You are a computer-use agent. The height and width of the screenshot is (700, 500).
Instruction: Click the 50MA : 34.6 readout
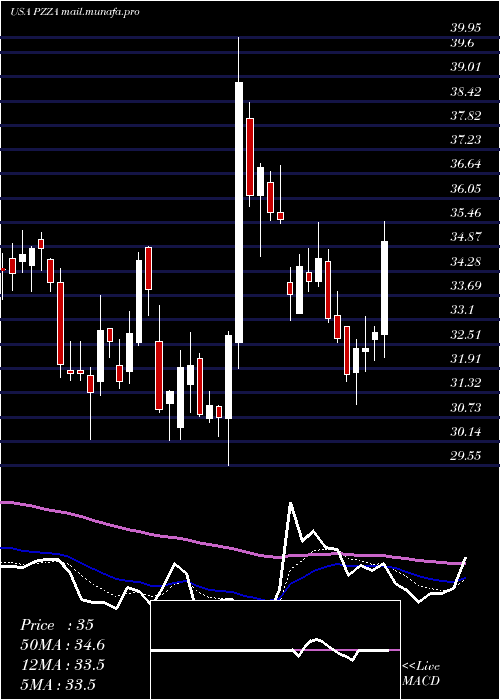63,645
